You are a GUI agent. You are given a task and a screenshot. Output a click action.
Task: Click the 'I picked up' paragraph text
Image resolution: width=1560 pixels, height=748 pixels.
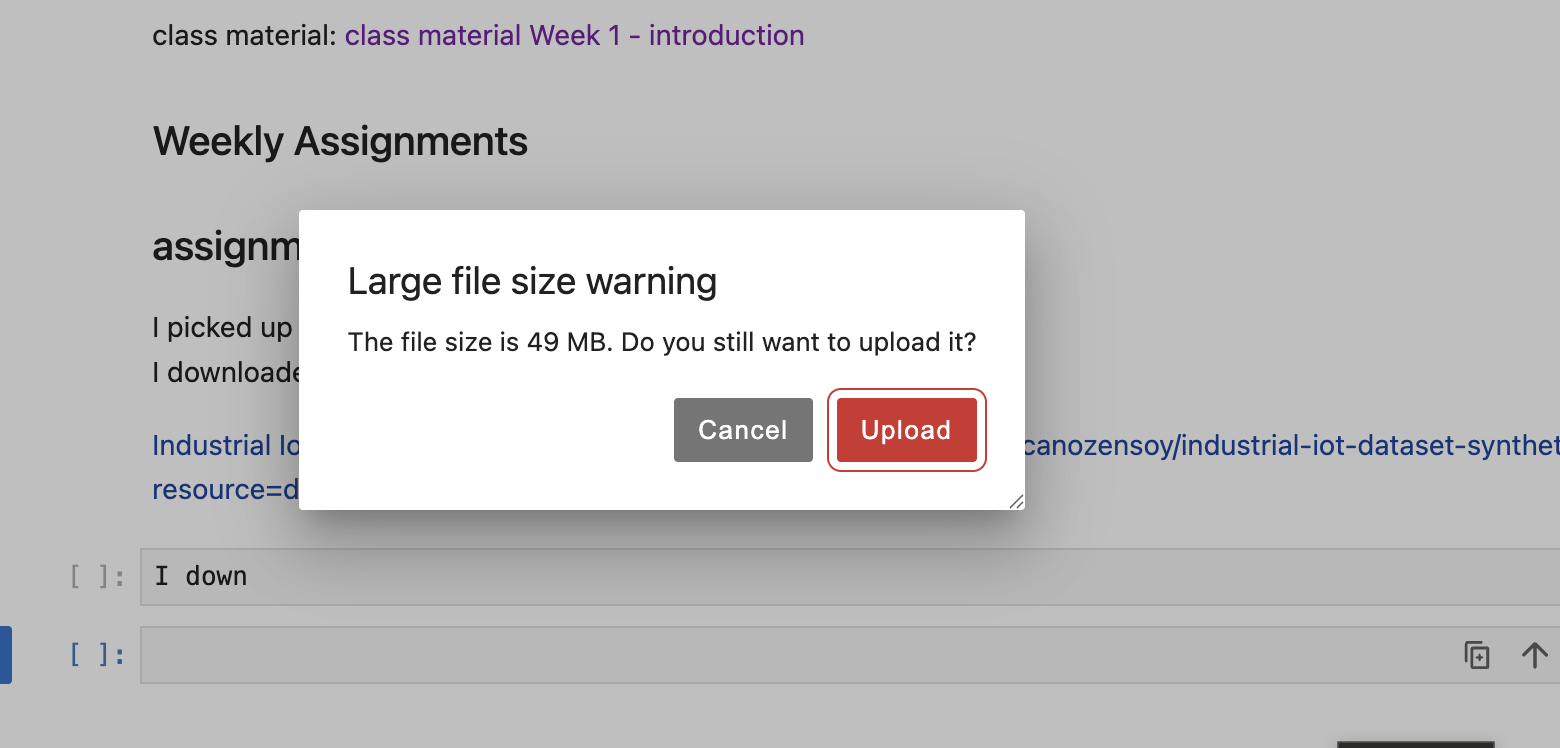click(x=222, y=328)
